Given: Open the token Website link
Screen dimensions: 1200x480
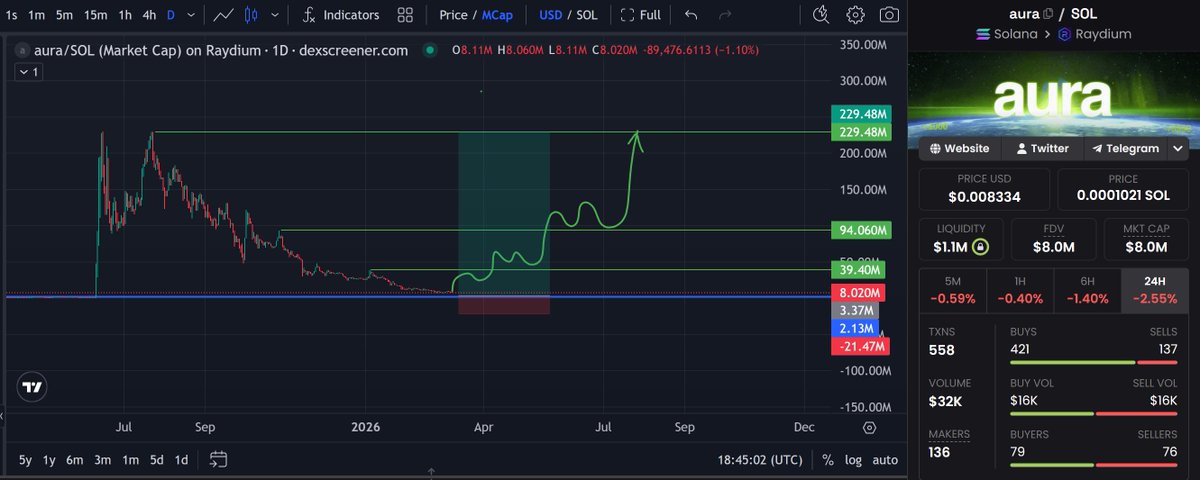Looking at the screenshot, I should (x=959, y=148).
